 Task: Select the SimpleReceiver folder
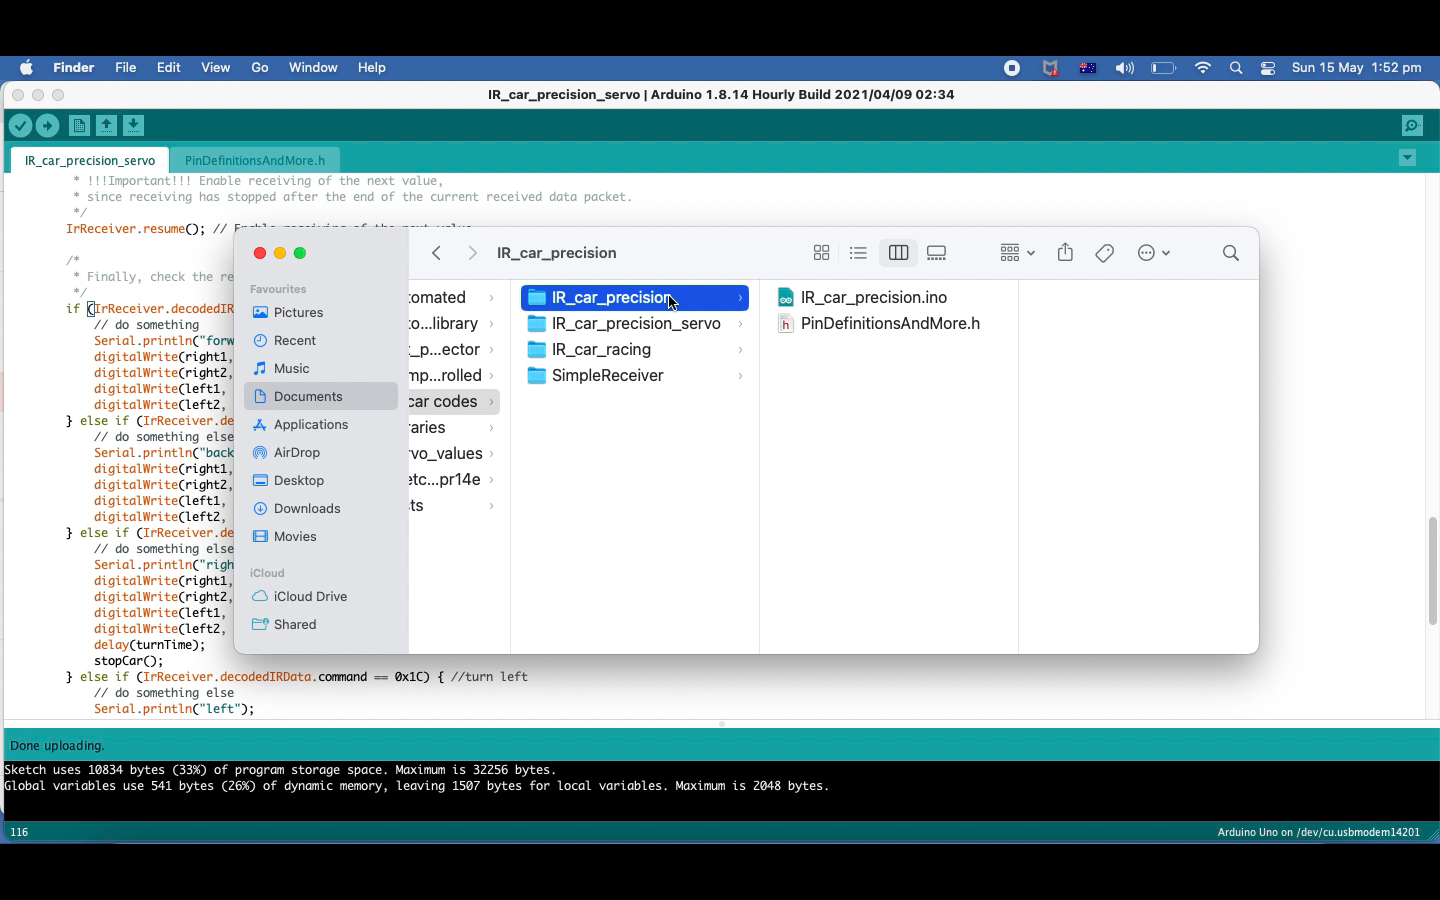635,376
